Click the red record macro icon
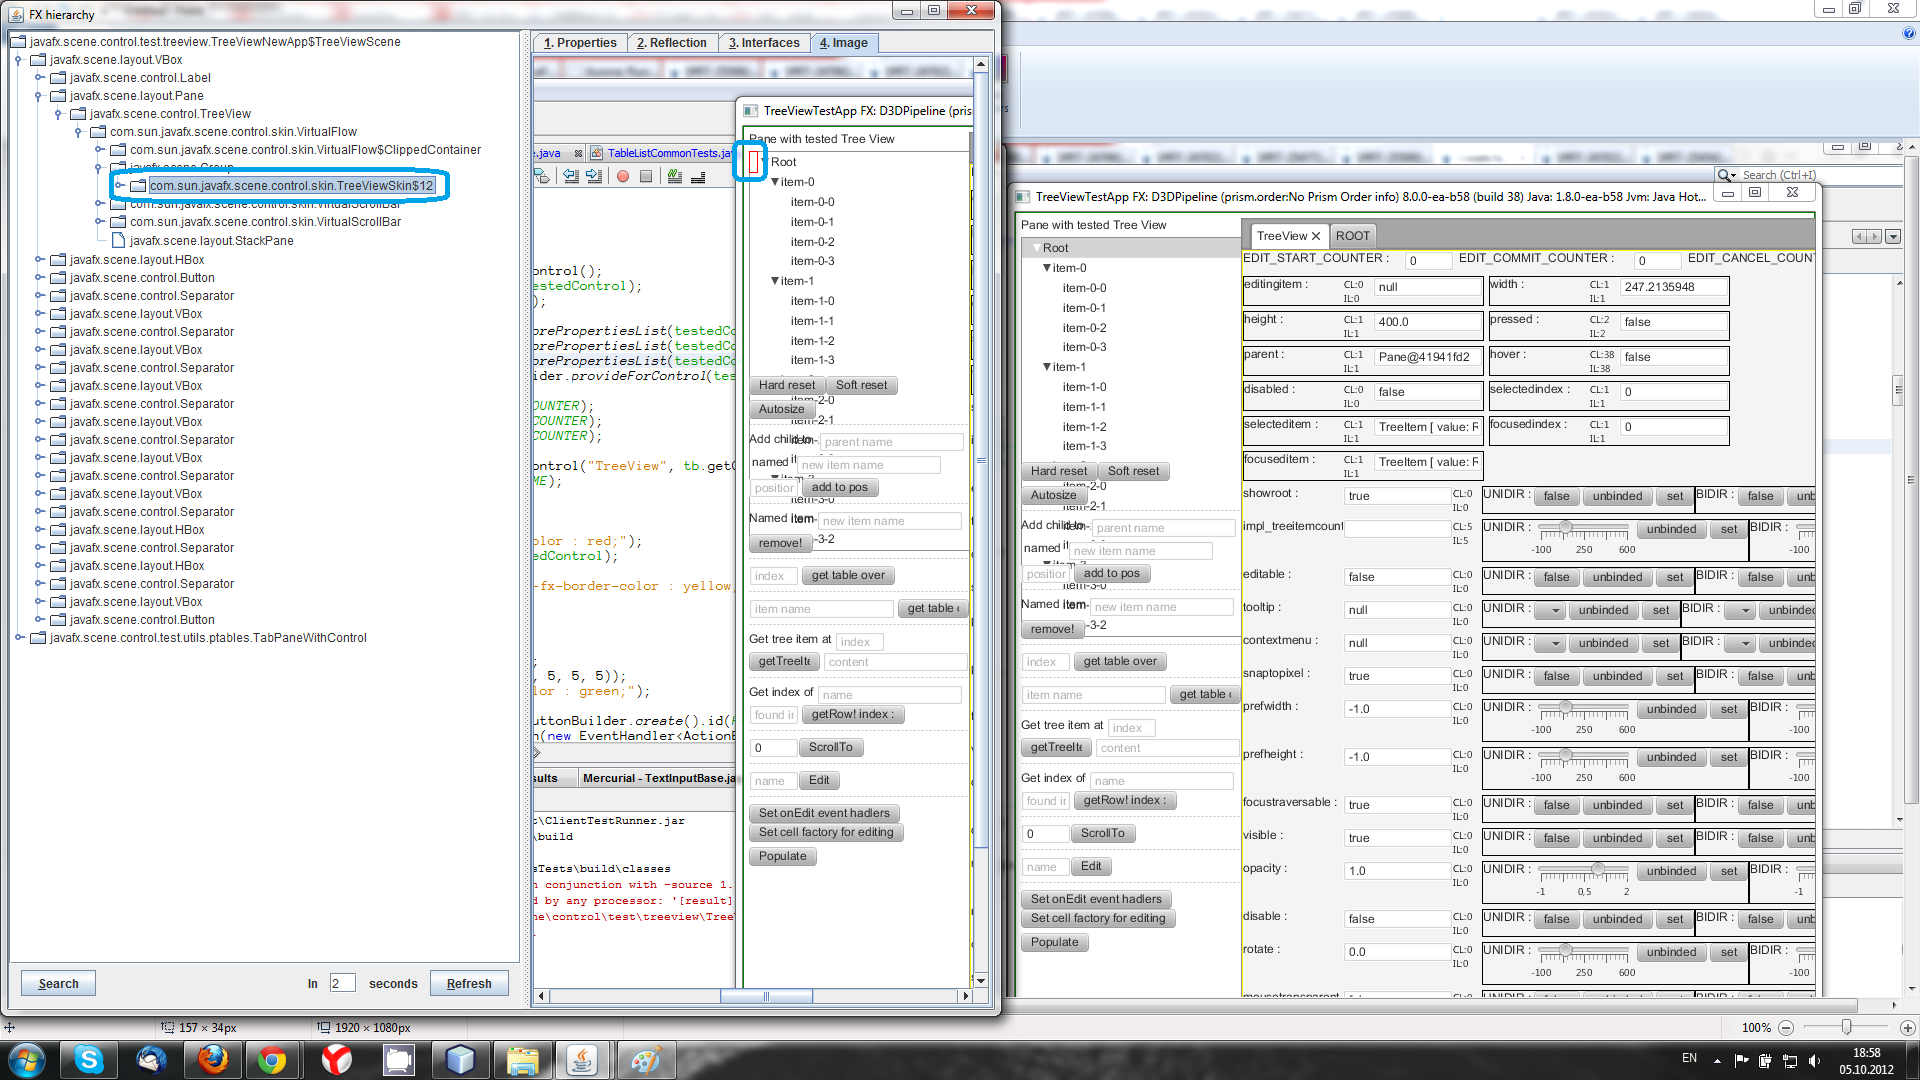This screenshot has height=1080, width=1920. 622,177
